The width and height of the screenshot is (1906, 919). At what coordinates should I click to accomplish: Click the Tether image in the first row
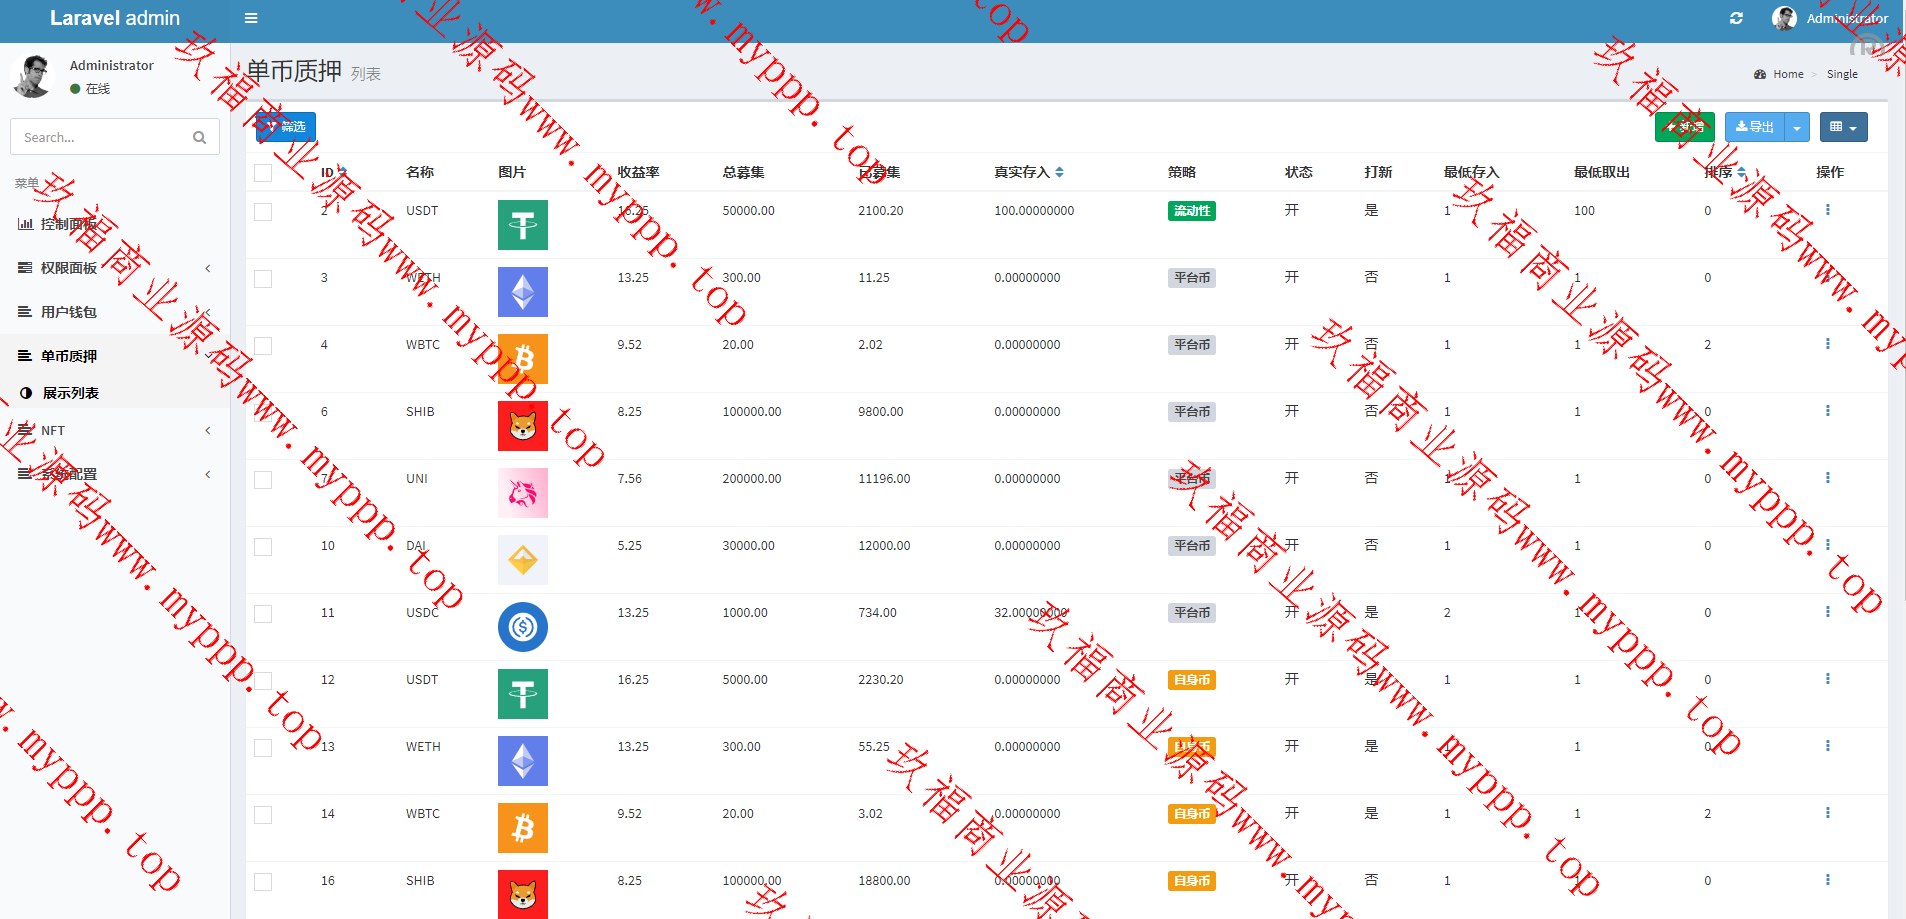point(522,225)
